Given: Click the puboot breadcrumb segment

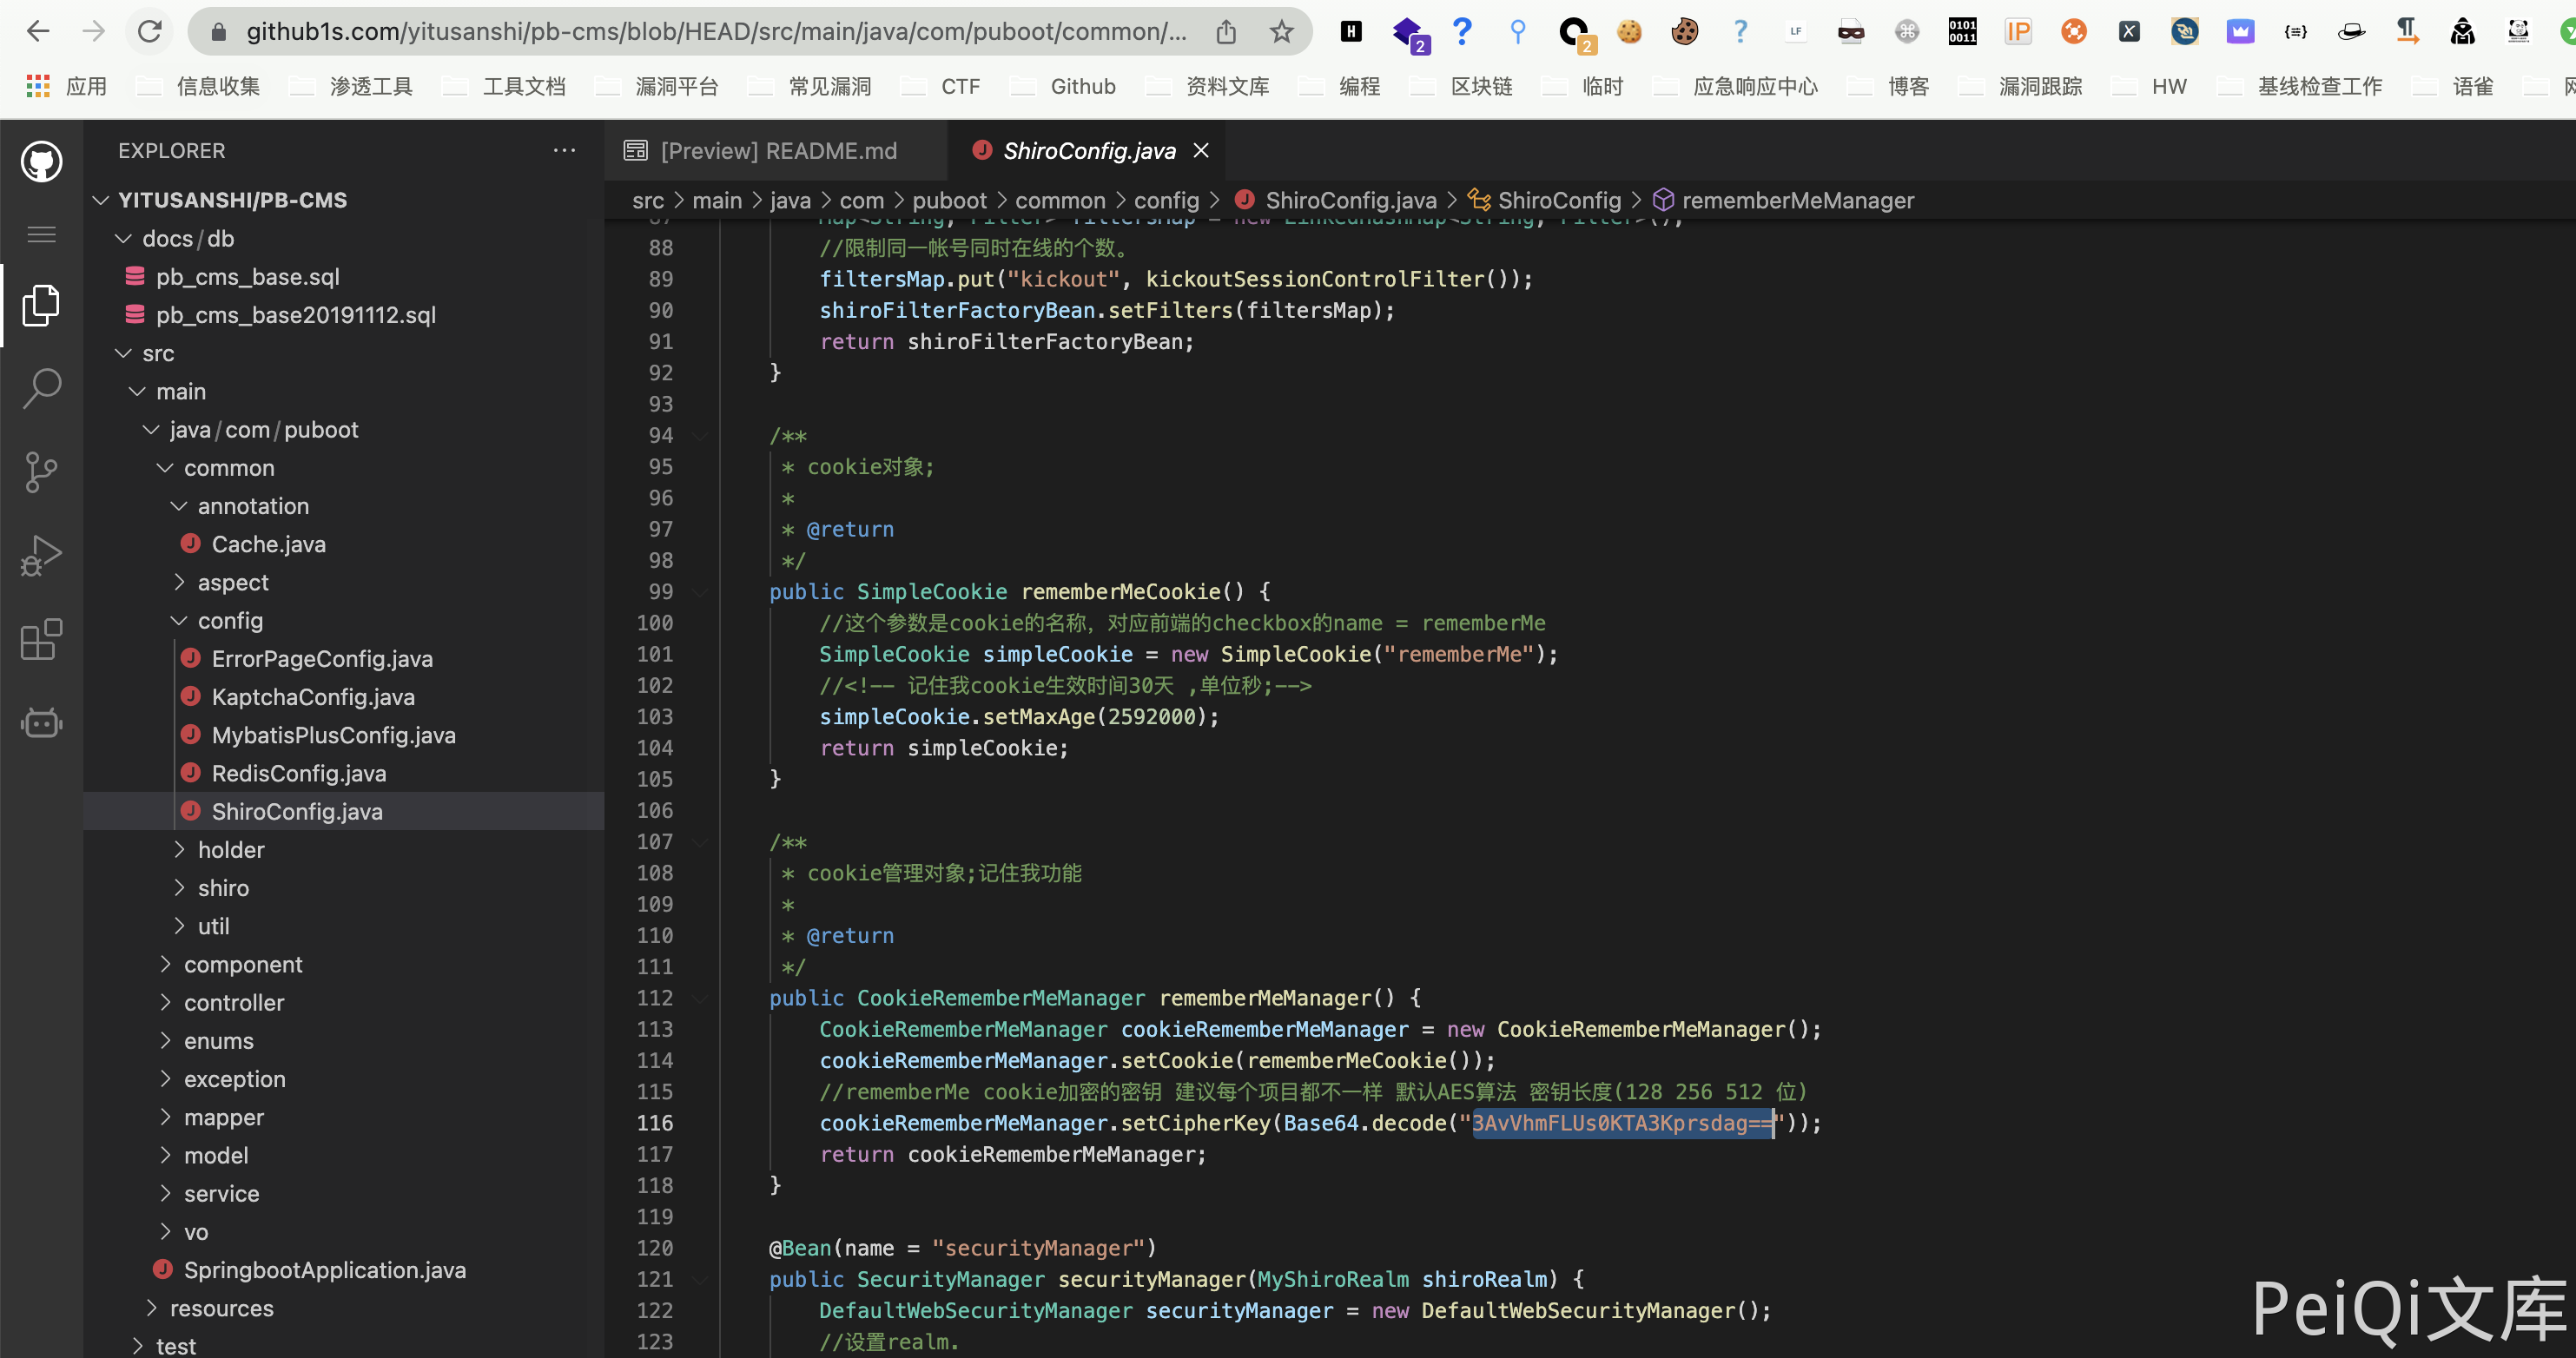Looking at the screenshot, I should click(948, 201).
